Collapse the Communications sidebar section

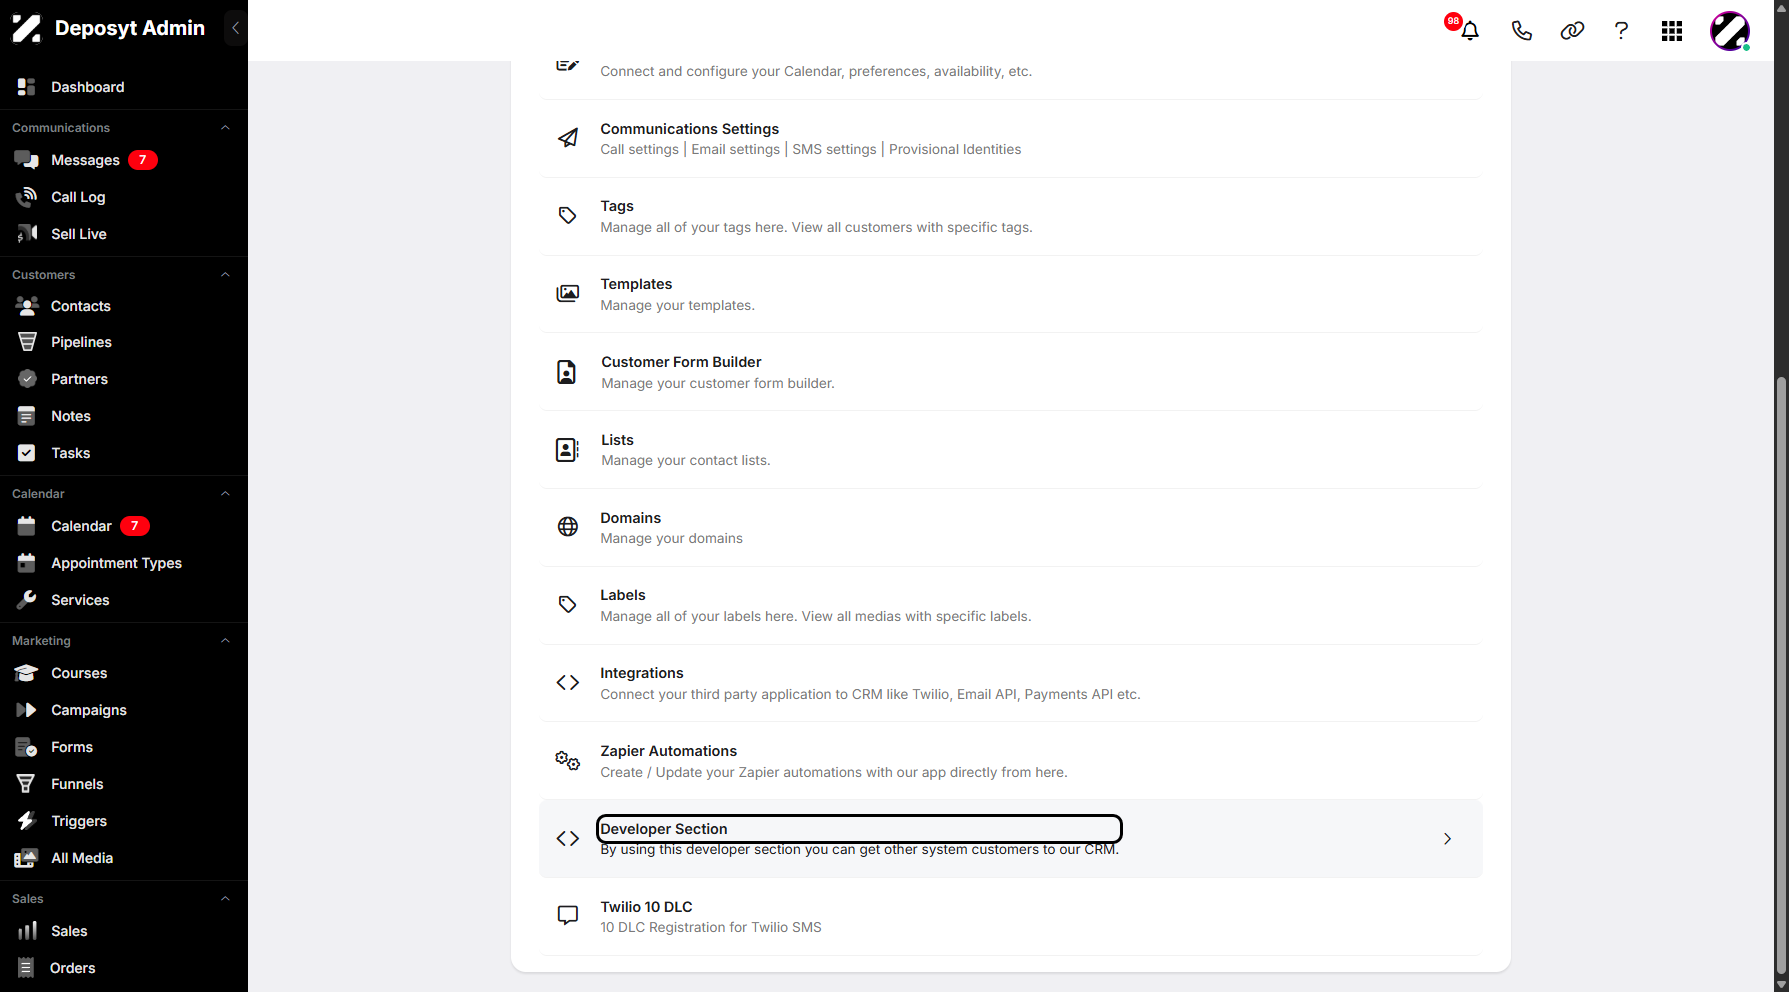pos(225,128)
